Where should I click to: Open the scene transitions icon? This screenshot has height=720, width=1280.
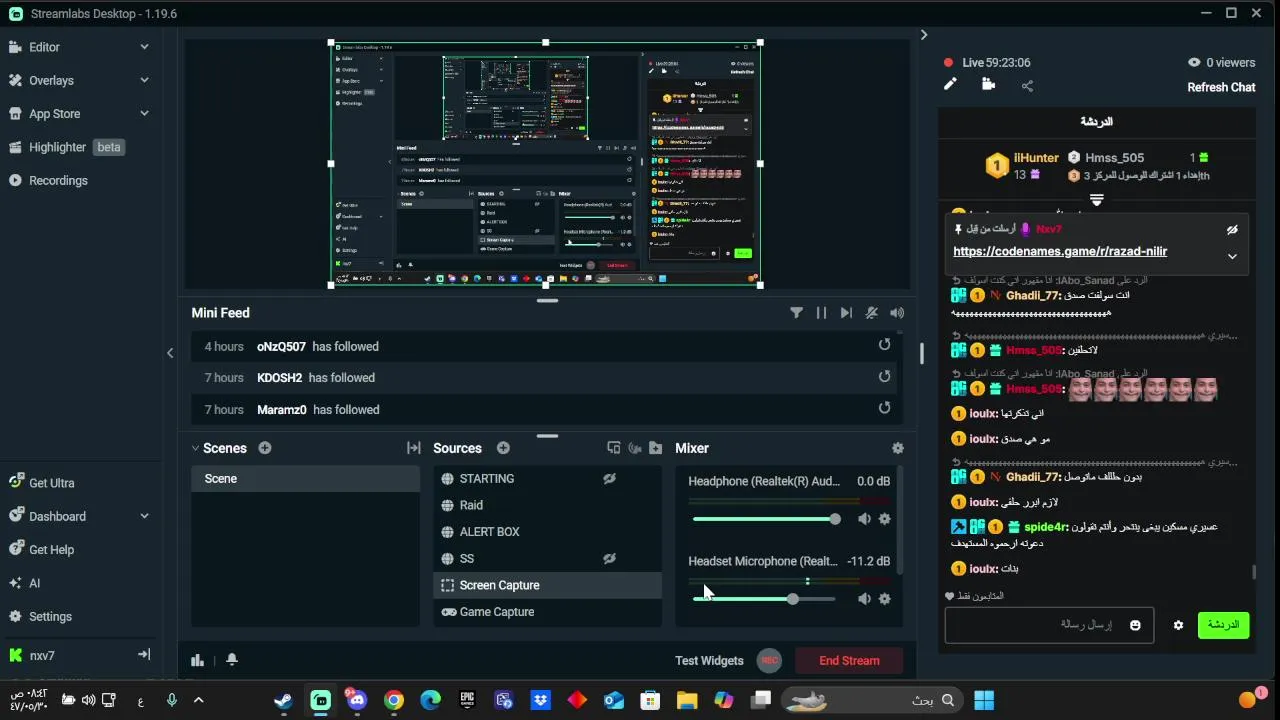[414, 448]
